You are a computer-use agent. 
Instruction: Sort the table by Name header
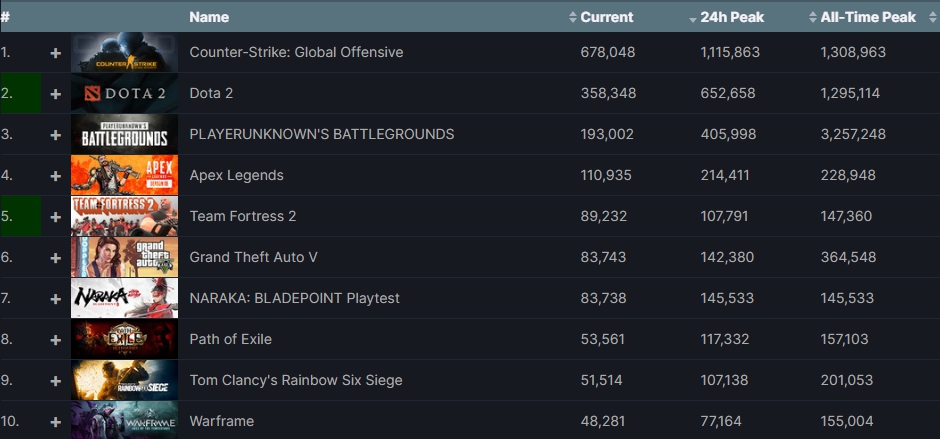(x=209, y=17)
